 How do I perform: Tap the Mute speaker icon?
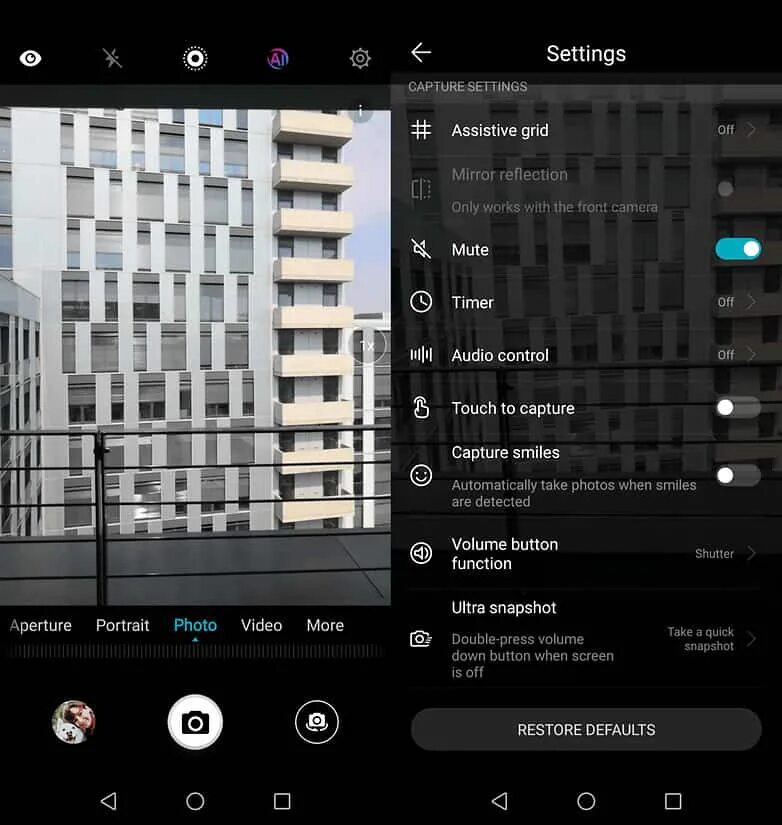pyautogui.click(x=421, y=249)
